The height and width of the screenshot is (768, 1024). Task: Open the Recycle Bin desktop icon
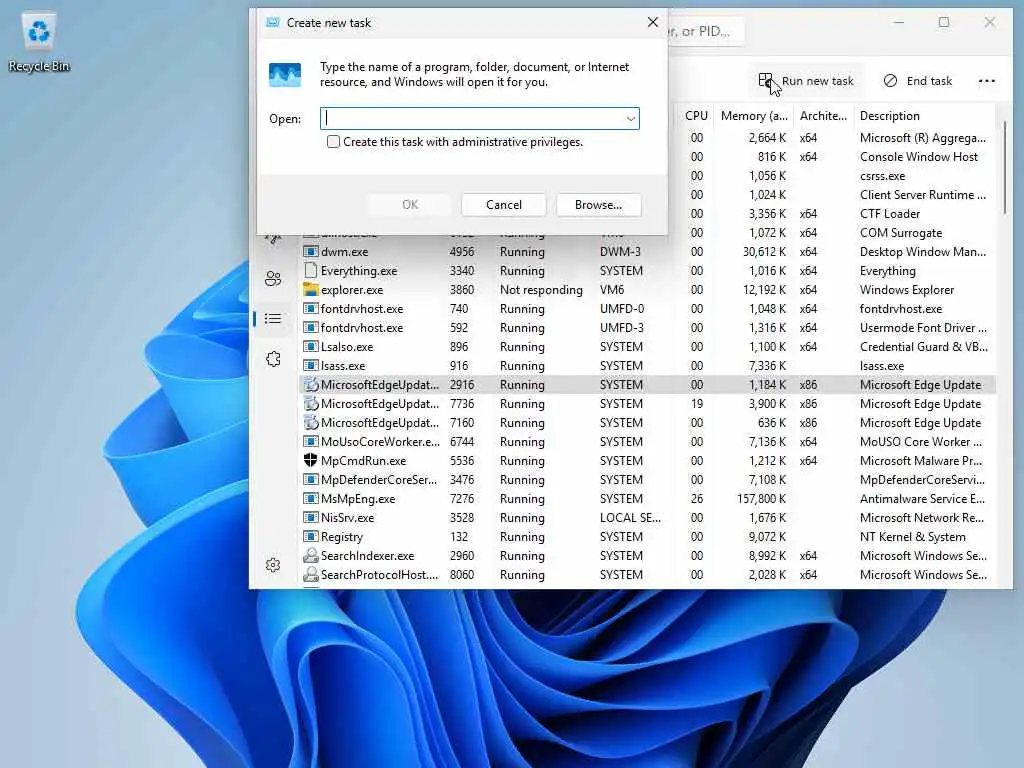[39, 42]
